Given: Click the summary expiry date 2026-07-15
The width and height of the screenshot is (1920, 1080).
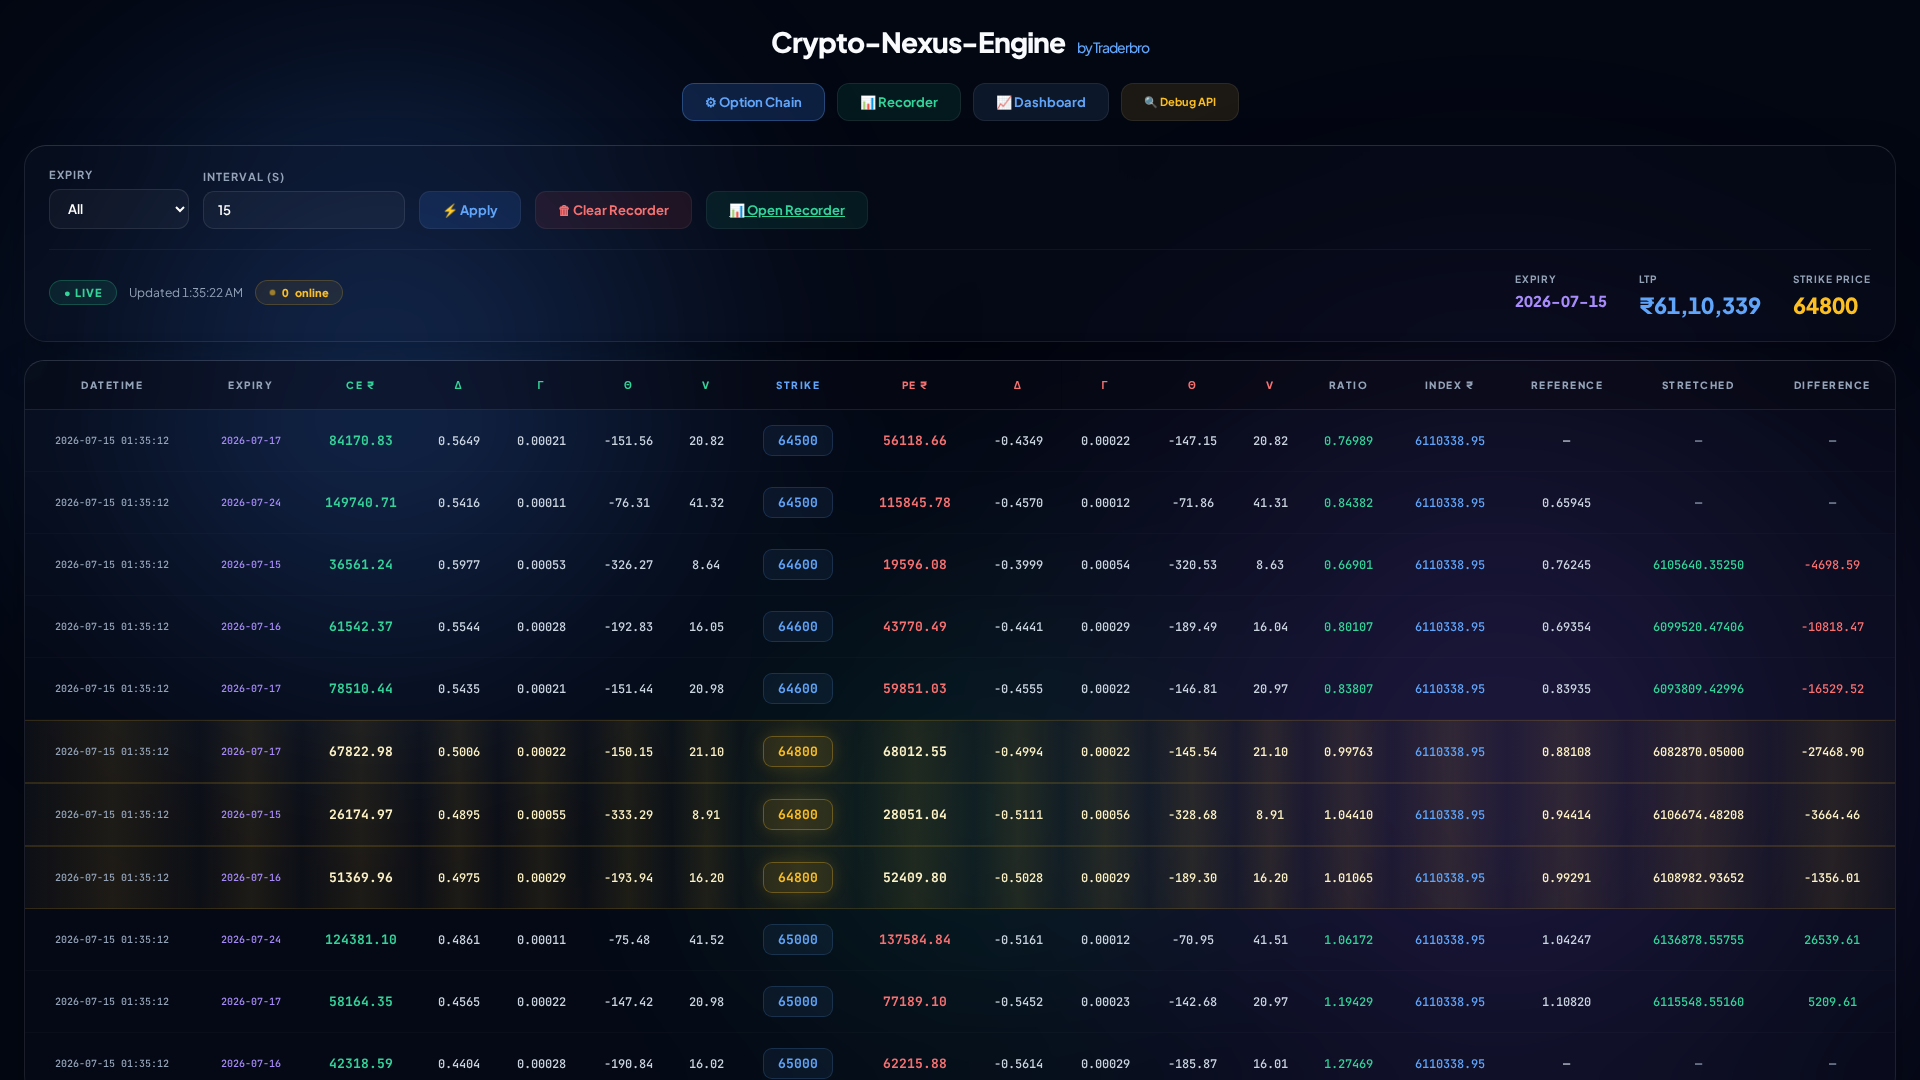Looking at the screenshot, I should pos(1560,302).
